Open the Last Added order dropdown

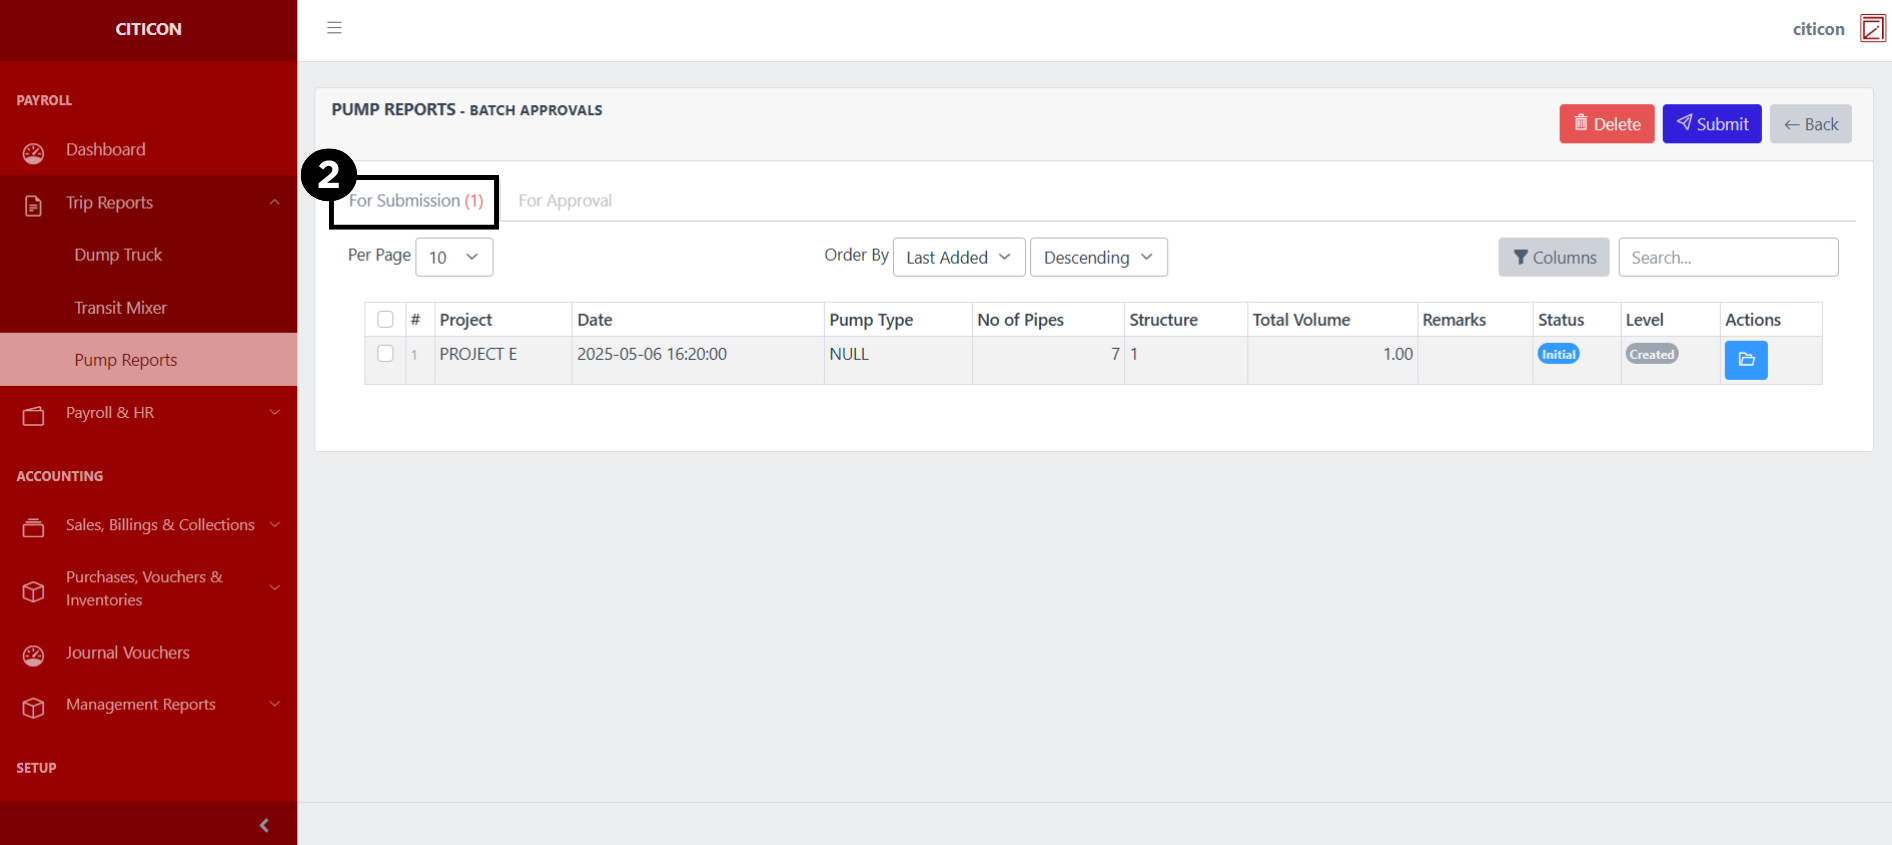pyautogui.click(x=958, y=258)
